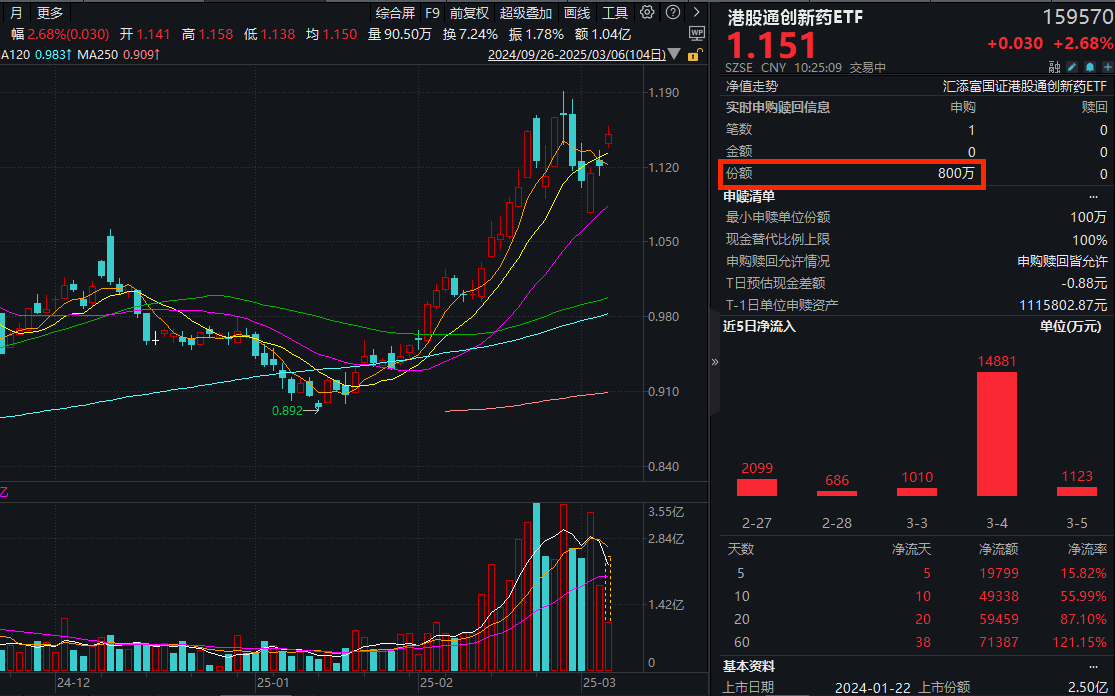Click the 融 margin trading icon
The width and height of the screenshot is (1115, 696).
tap(1055, 66)
